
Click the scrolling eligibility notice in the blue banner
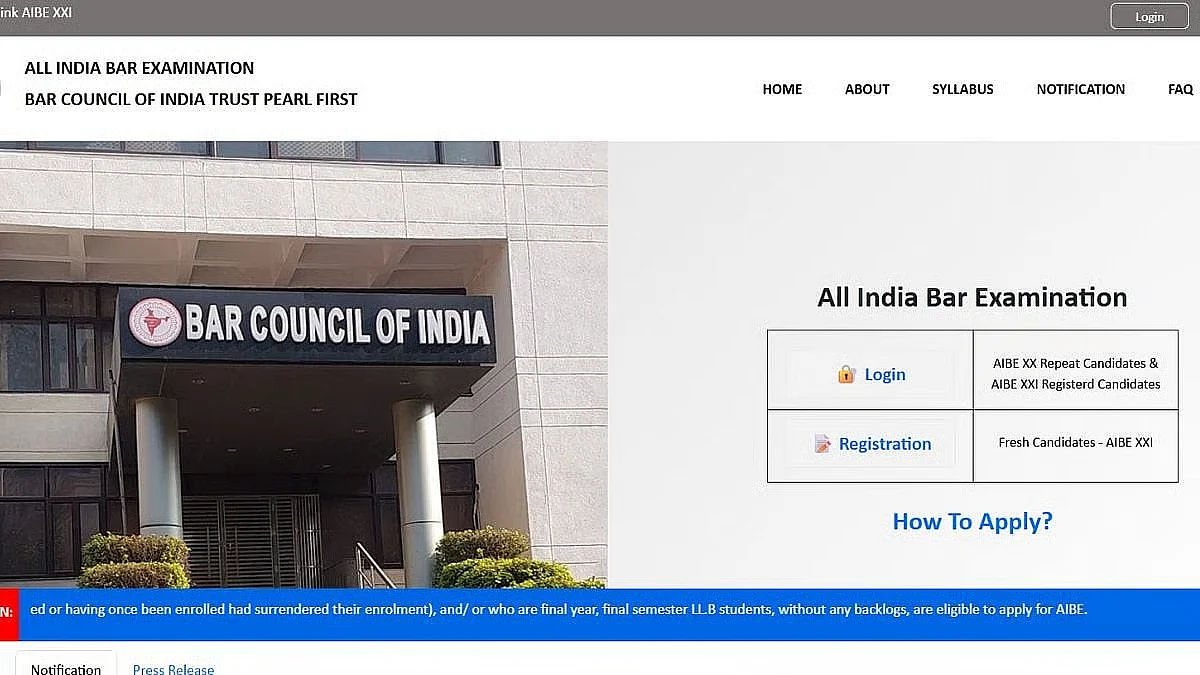pos(558,609)
